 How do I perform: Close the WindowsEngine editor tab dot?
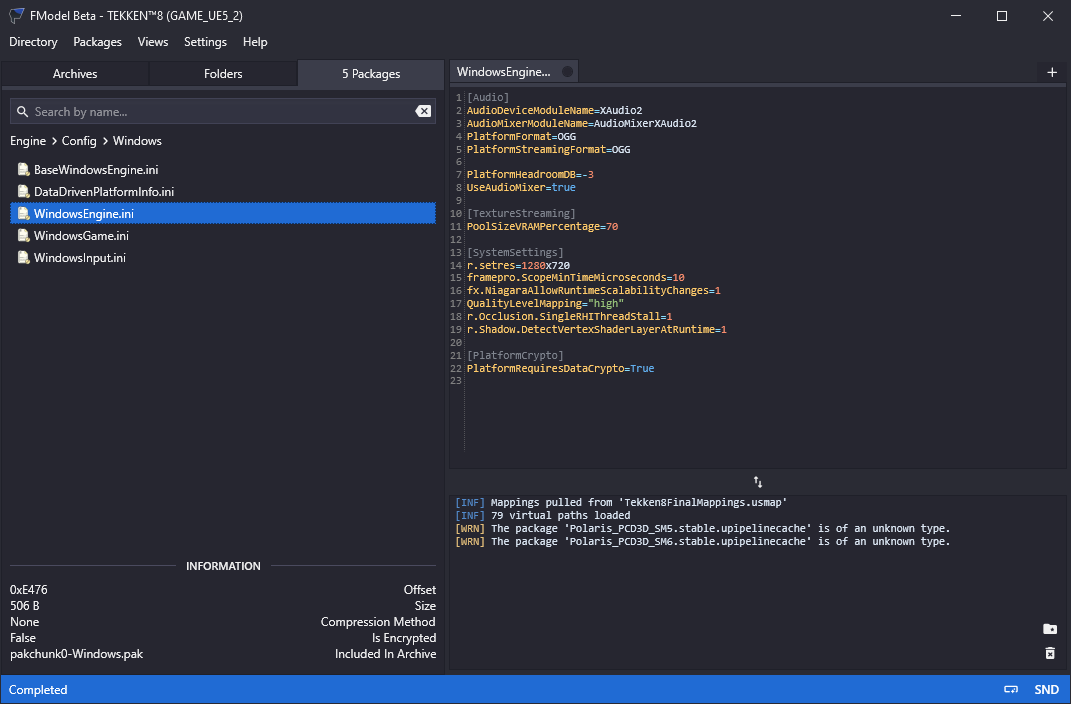point(567,72)
